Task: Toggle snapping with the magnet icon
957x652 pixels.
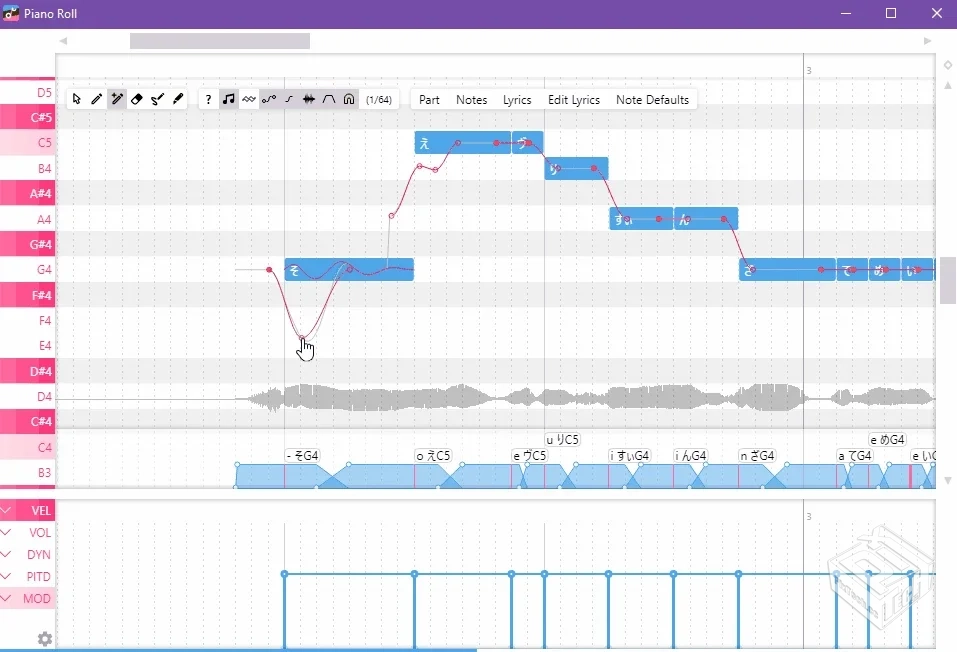Action: click(x=349, y=99)
